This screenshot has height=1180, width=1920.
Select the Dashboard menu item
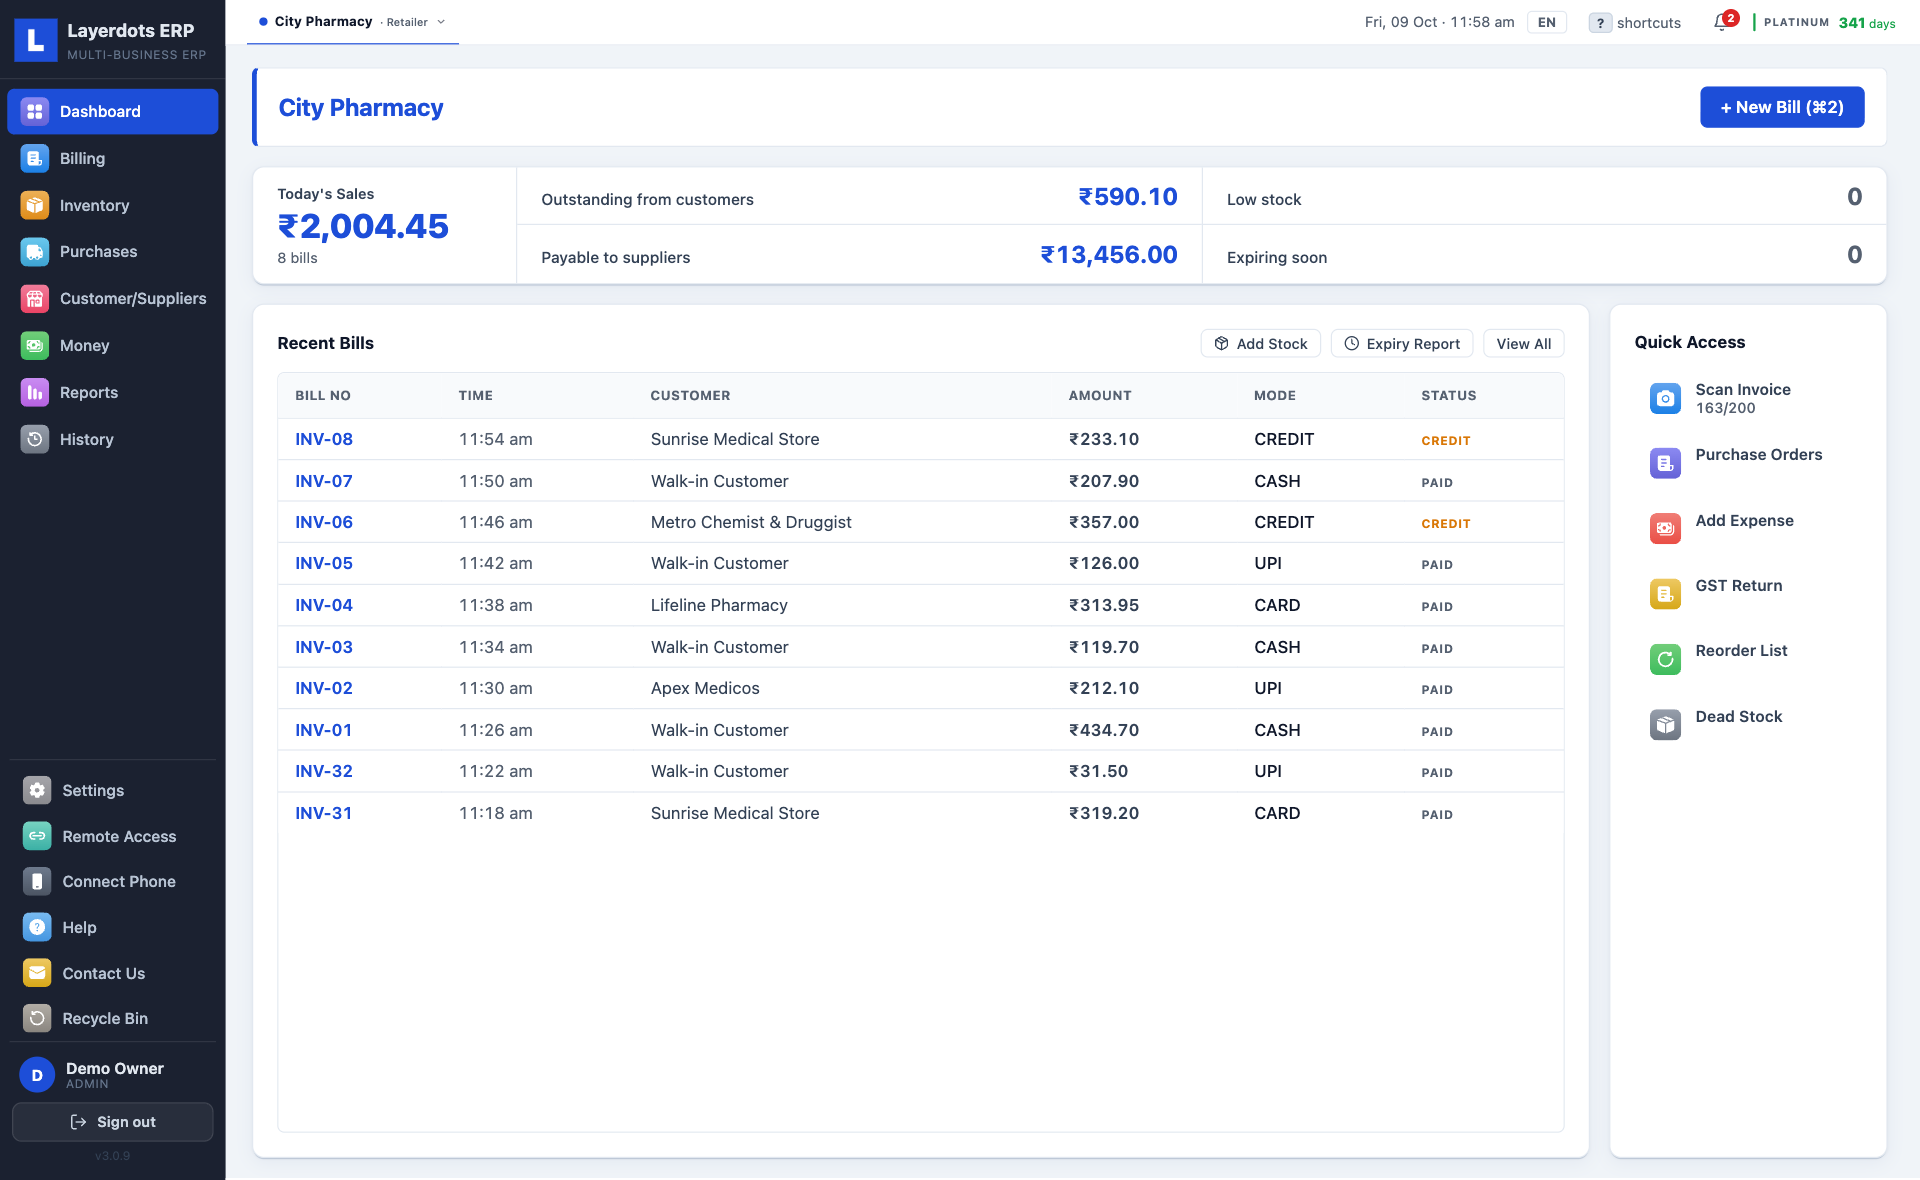(112, 111)
